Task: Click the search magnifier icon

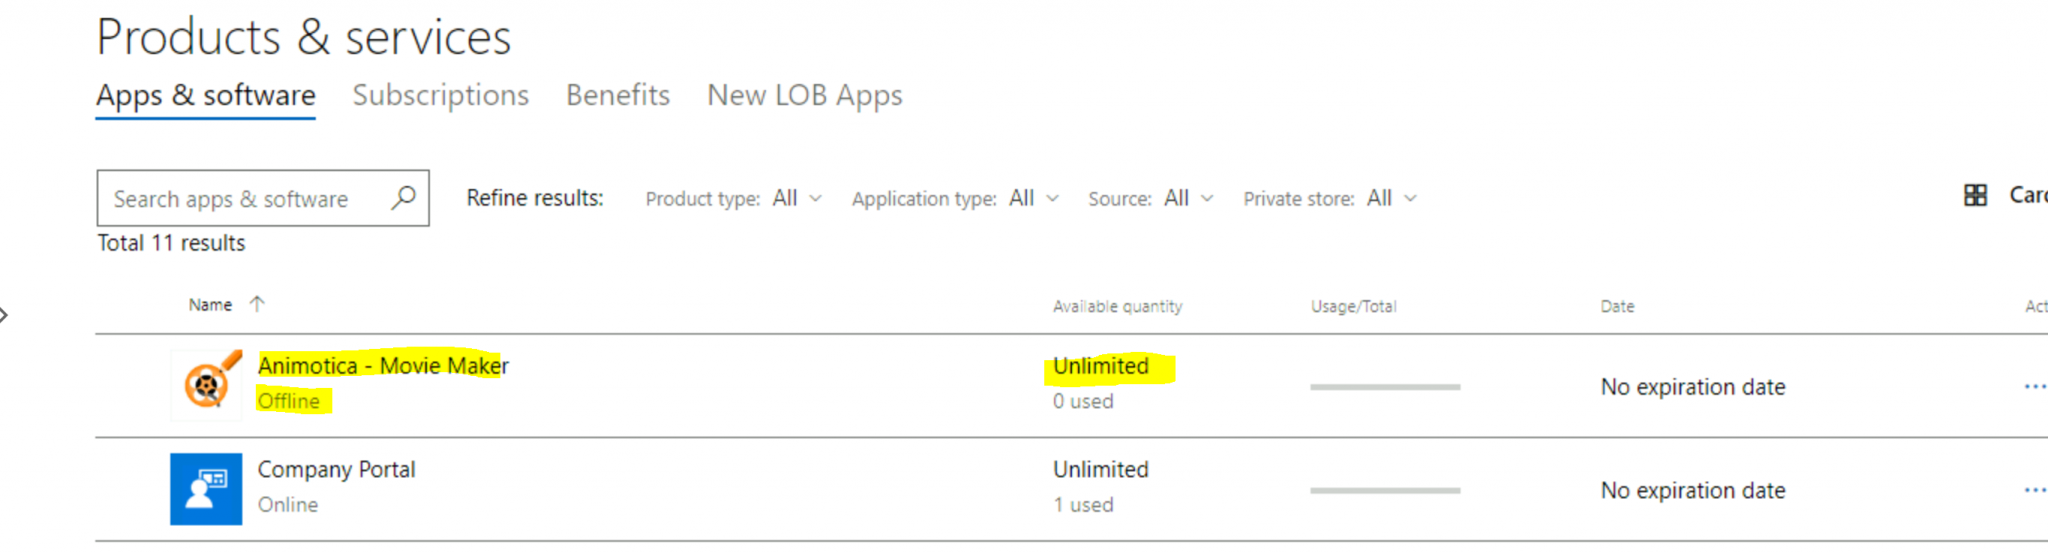Action: (403, 197)
